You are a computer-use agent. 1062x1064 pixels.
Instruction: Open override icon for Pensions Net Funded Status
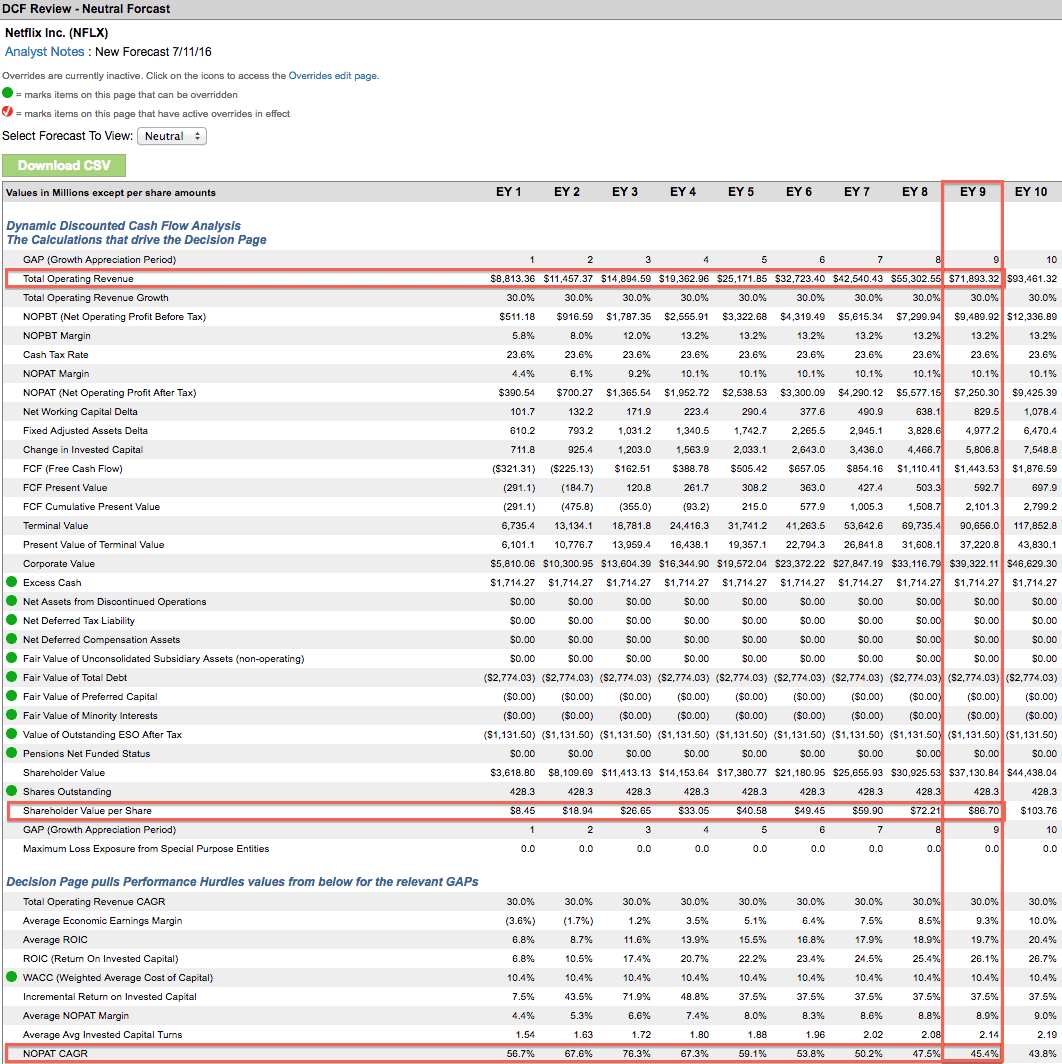point(12,753)
